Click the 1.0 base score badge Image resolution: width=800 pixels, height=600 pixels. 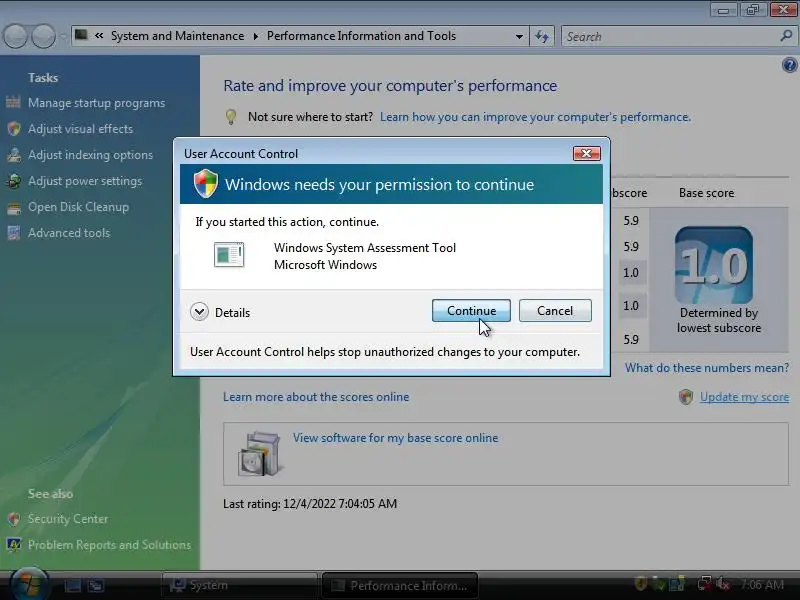point(713,265)
